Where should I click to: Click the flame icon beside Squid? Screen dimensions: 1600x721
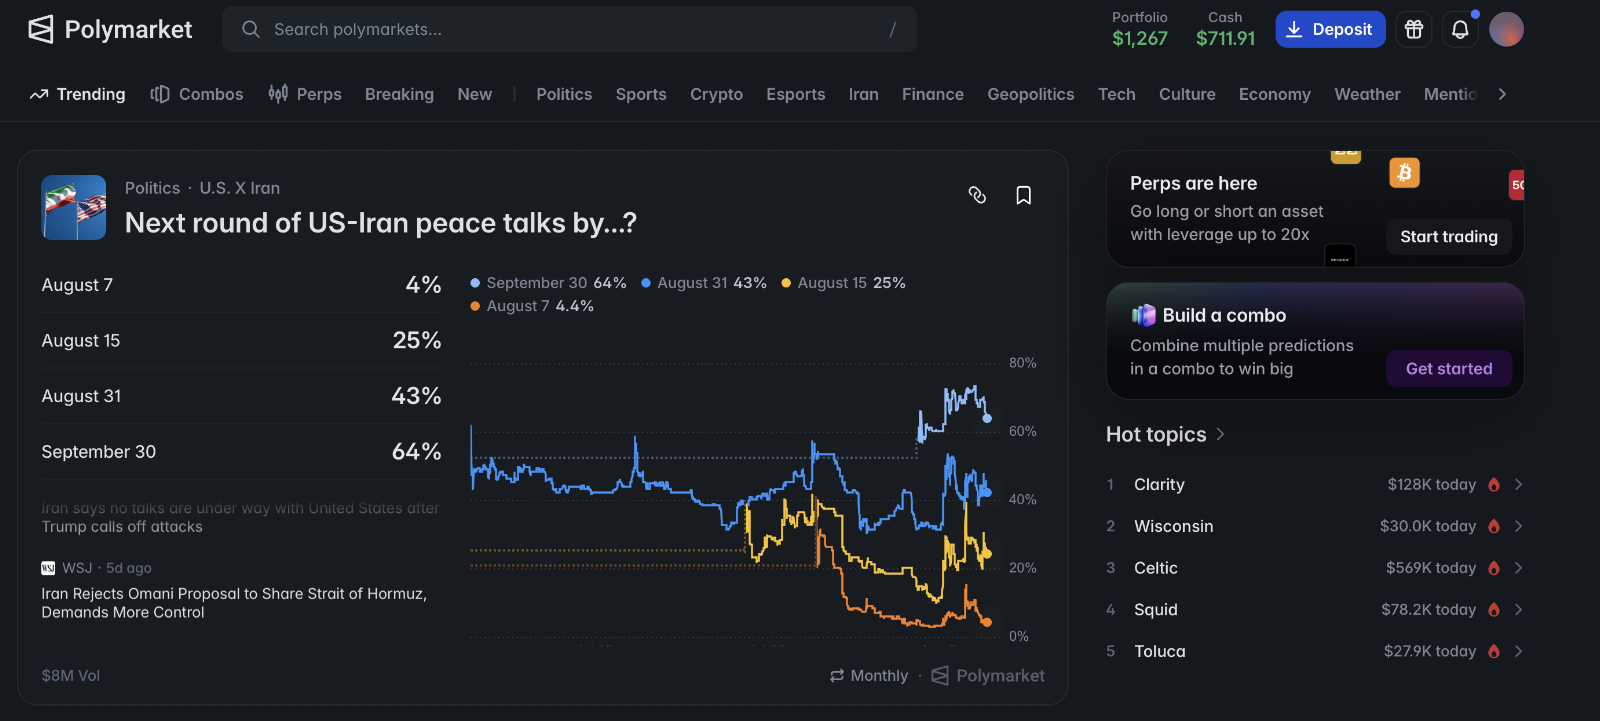pyautogui.click(x=1494, y=610)
